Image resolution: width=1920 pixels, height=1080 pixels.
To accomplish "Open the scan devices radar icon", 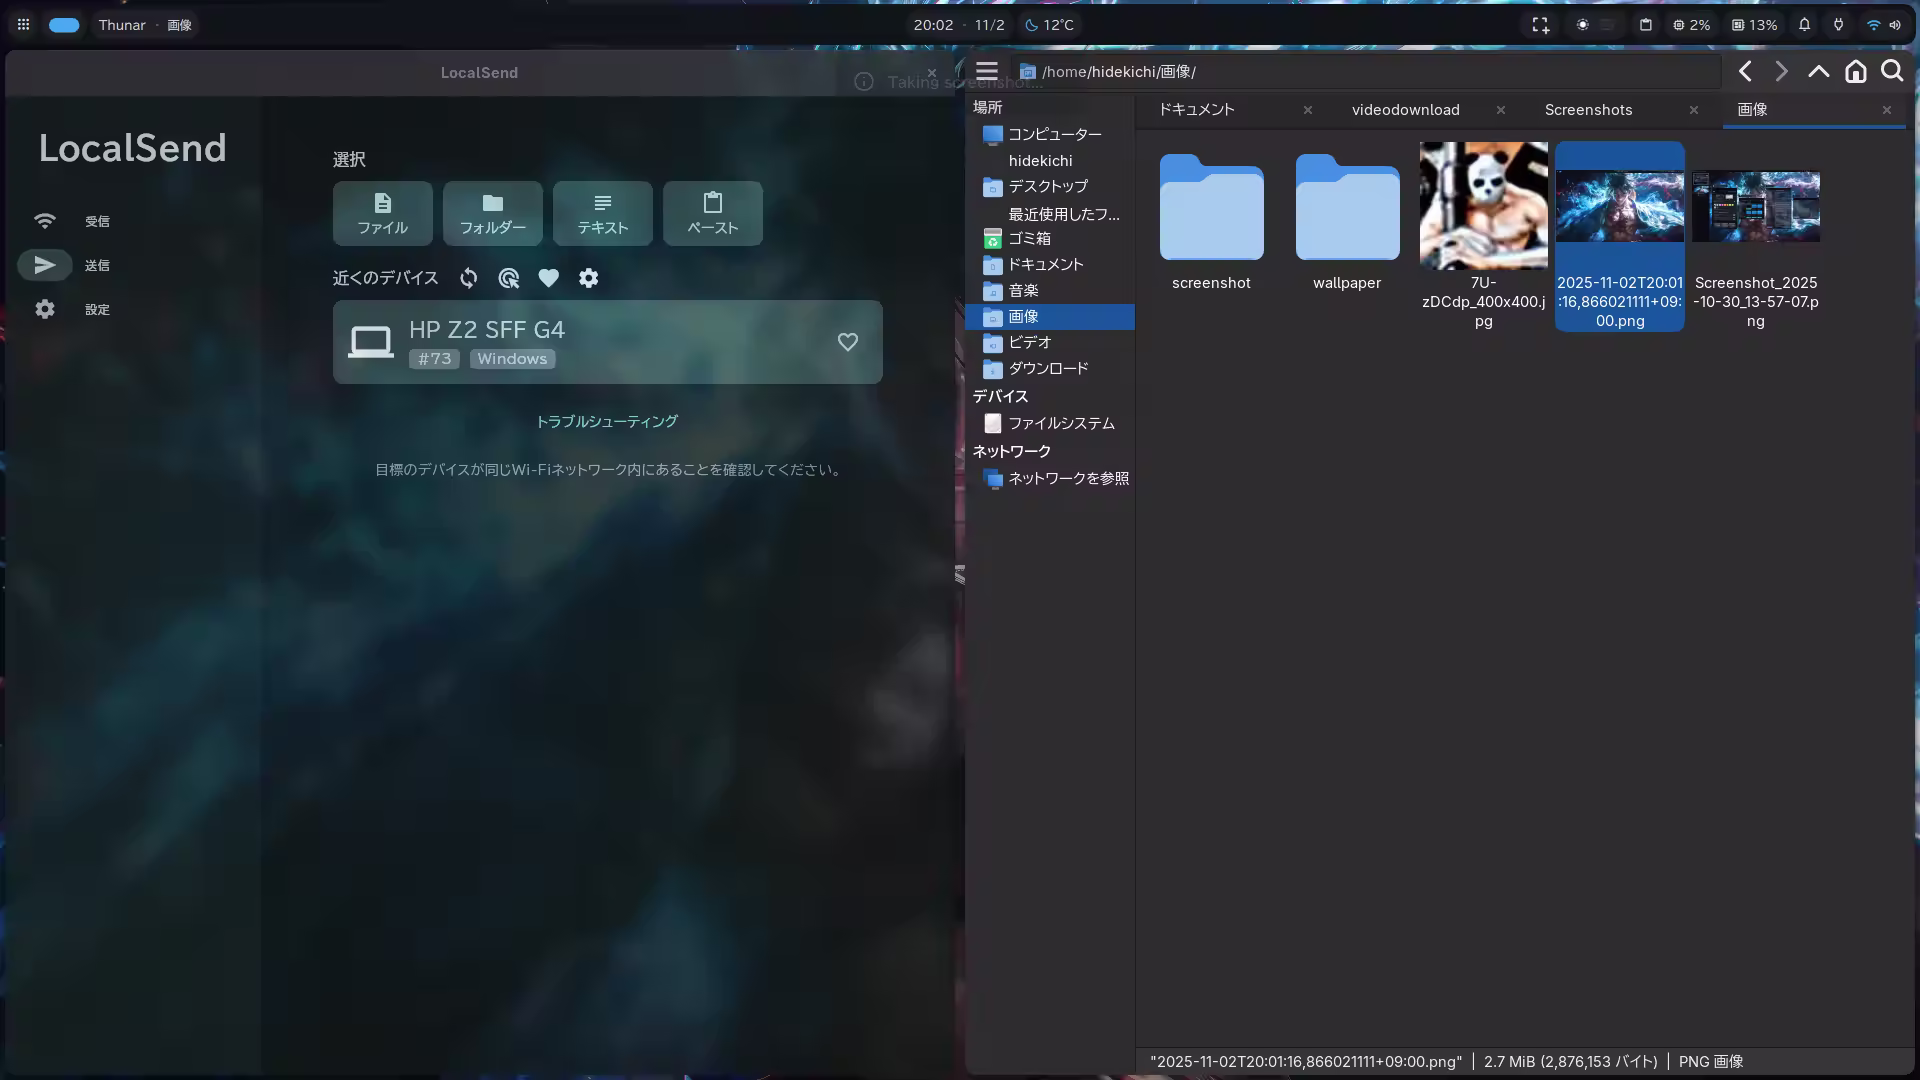I will tap(508, 278).
